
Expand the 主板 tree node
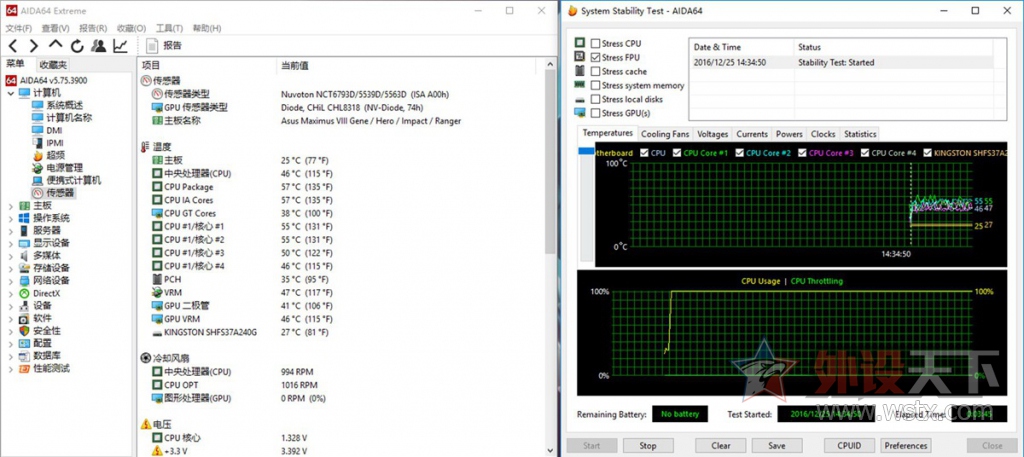click(x=10, y=206)
